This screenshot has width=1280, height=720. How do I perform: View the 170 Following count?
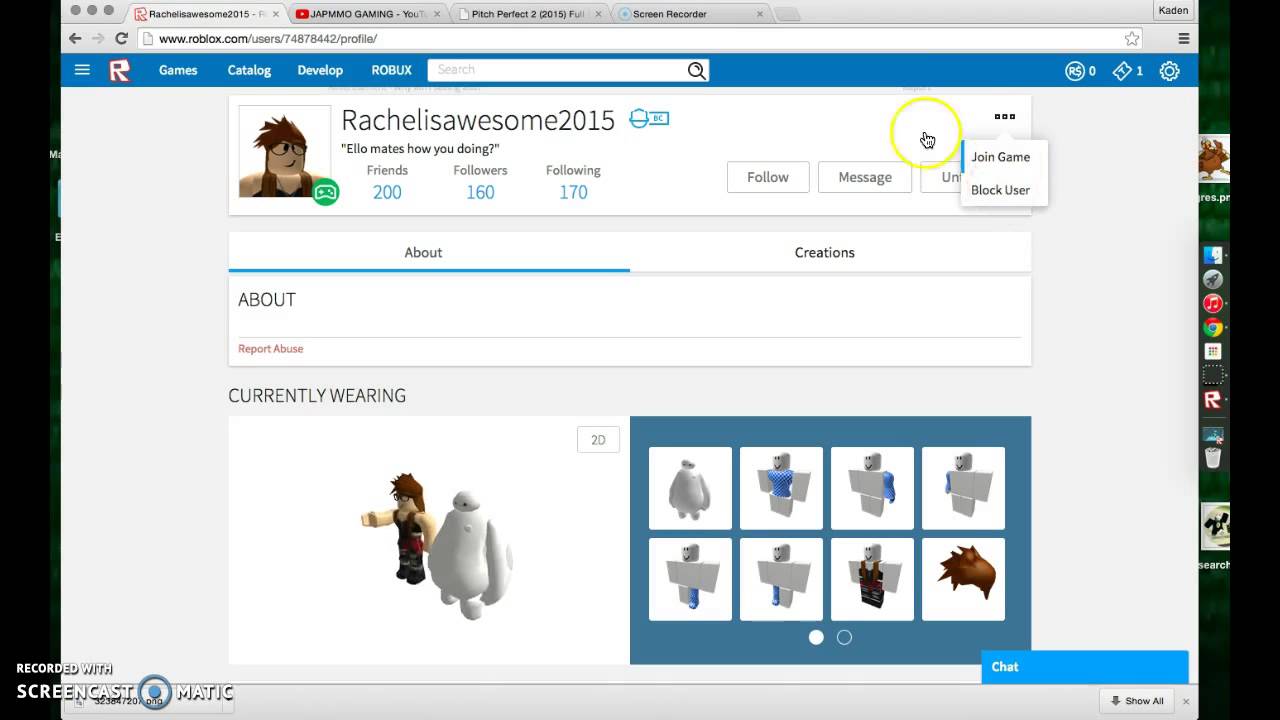(x=573, y=192)
